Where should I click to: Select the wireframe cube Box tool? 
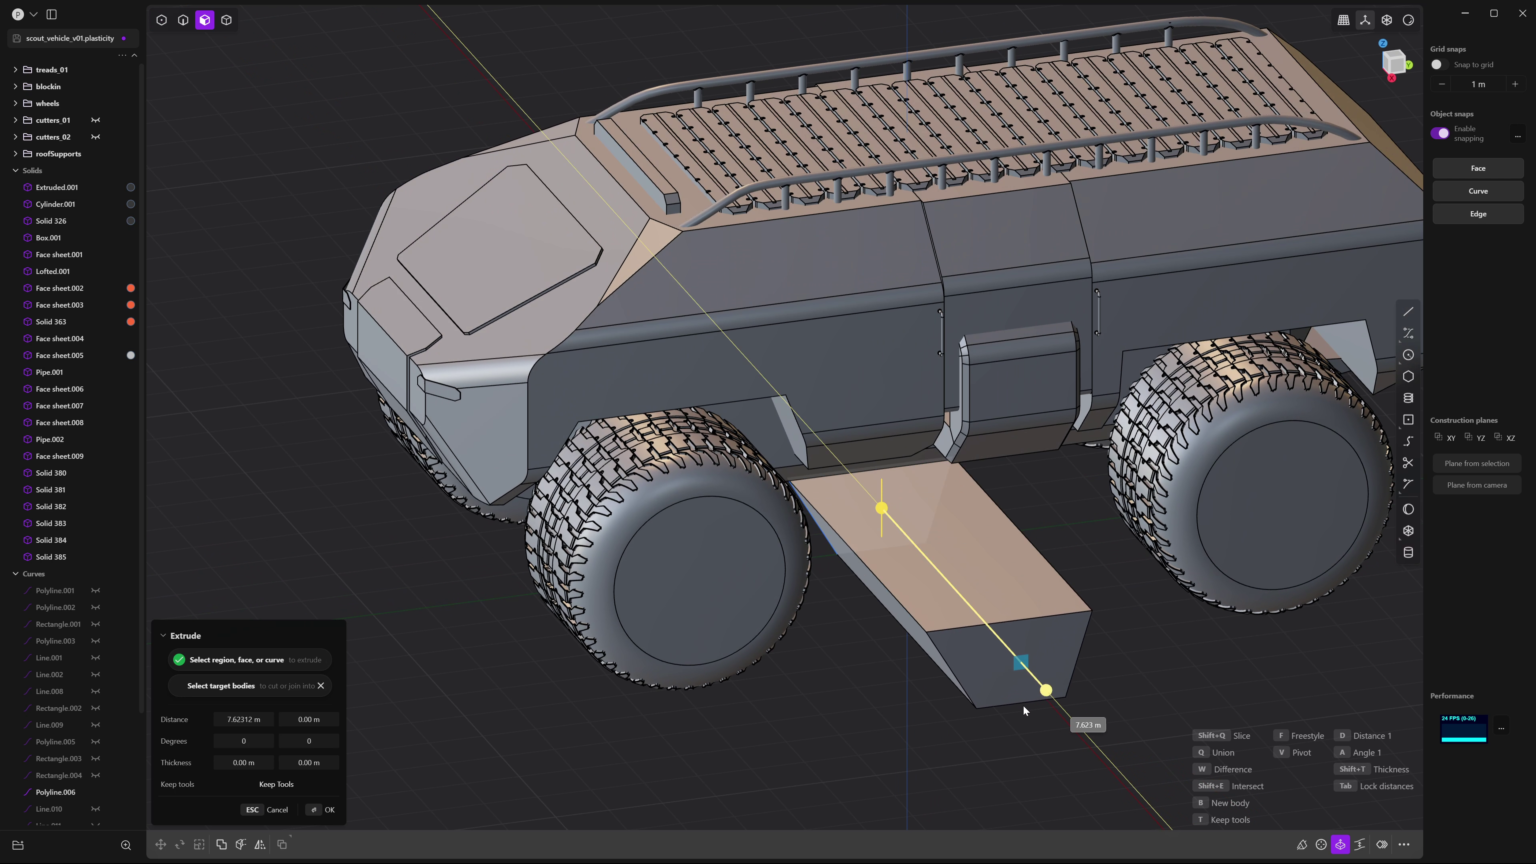[x=1408, y=531]
